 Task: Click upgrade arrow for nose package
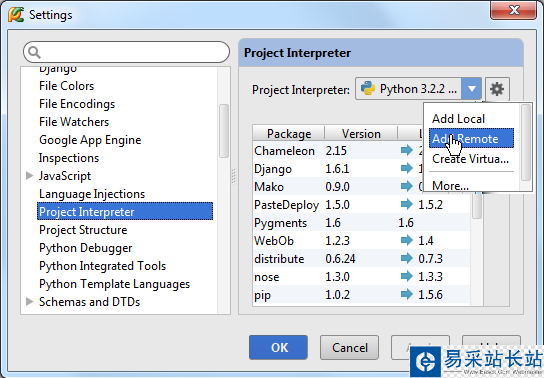(x=406, y=276)
